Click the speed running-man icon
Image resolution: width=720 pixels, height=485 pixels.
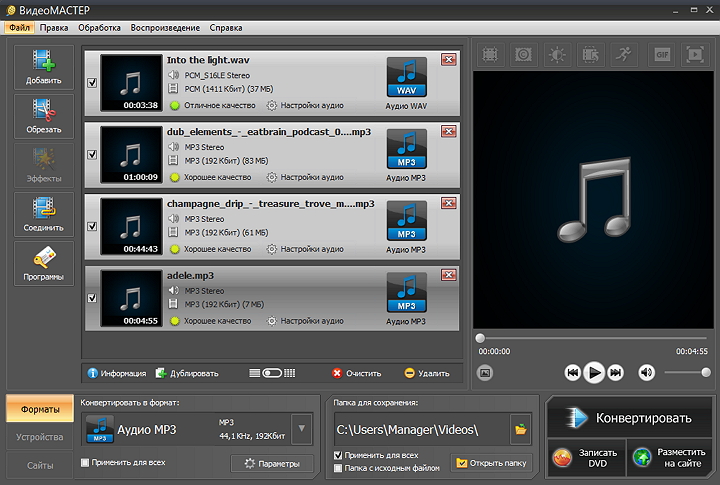[624, 55]
